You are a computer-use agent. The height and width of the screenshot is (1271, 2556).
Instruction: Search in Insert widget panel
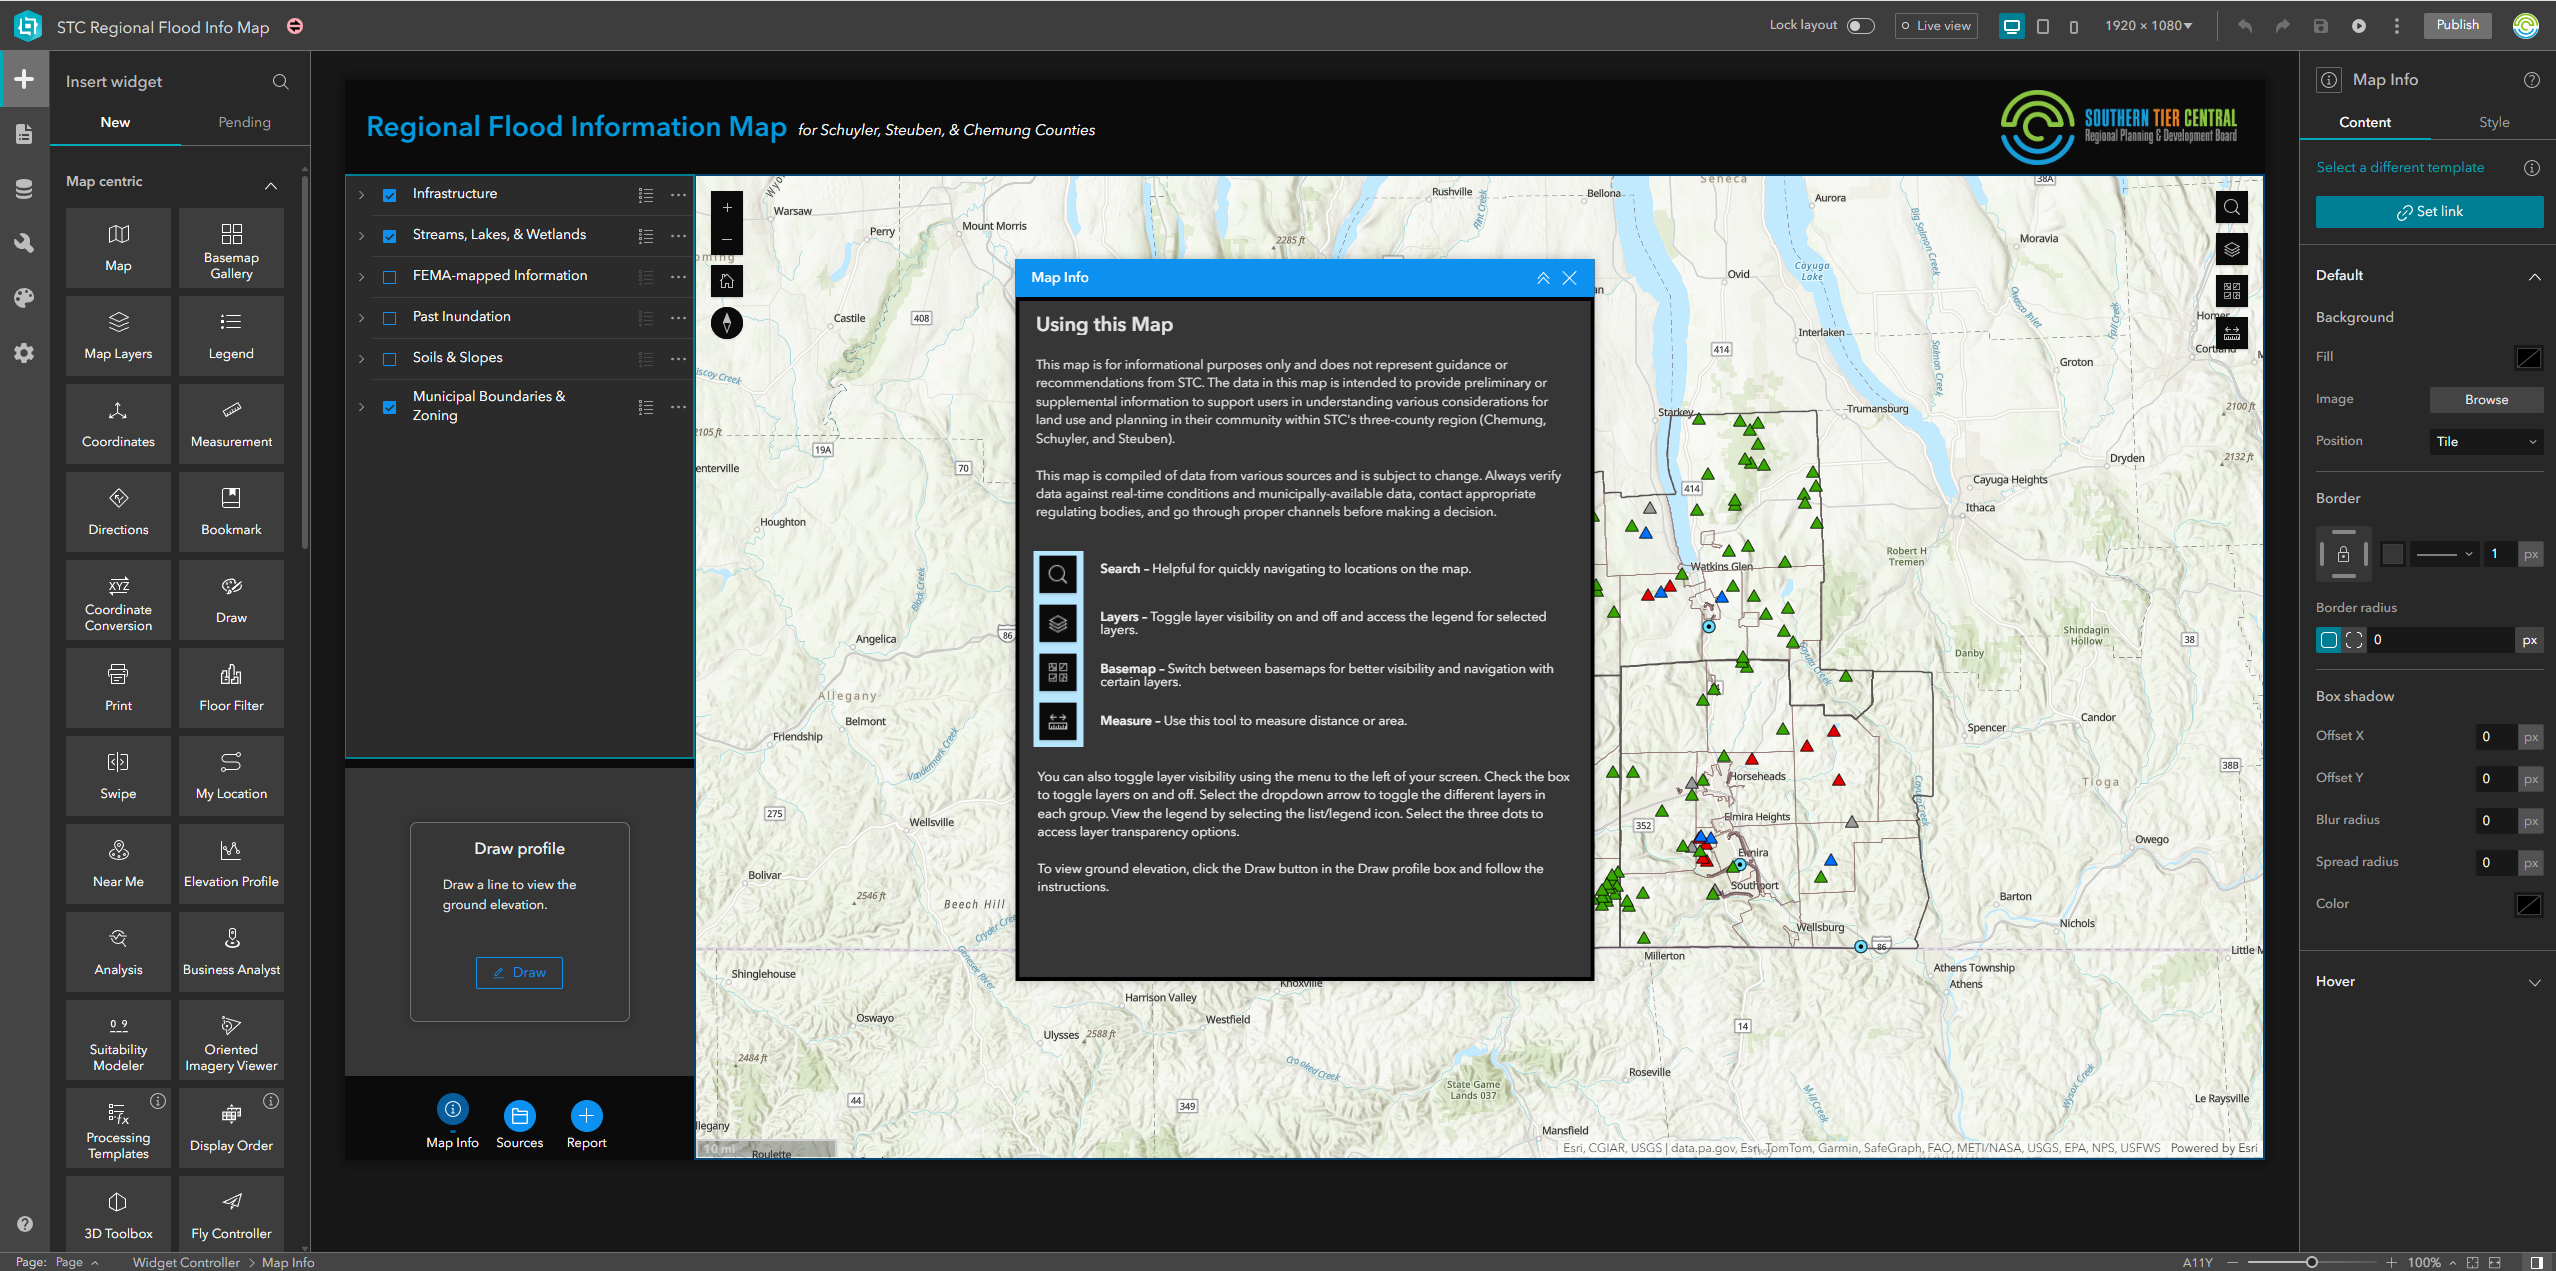(281, 82)
